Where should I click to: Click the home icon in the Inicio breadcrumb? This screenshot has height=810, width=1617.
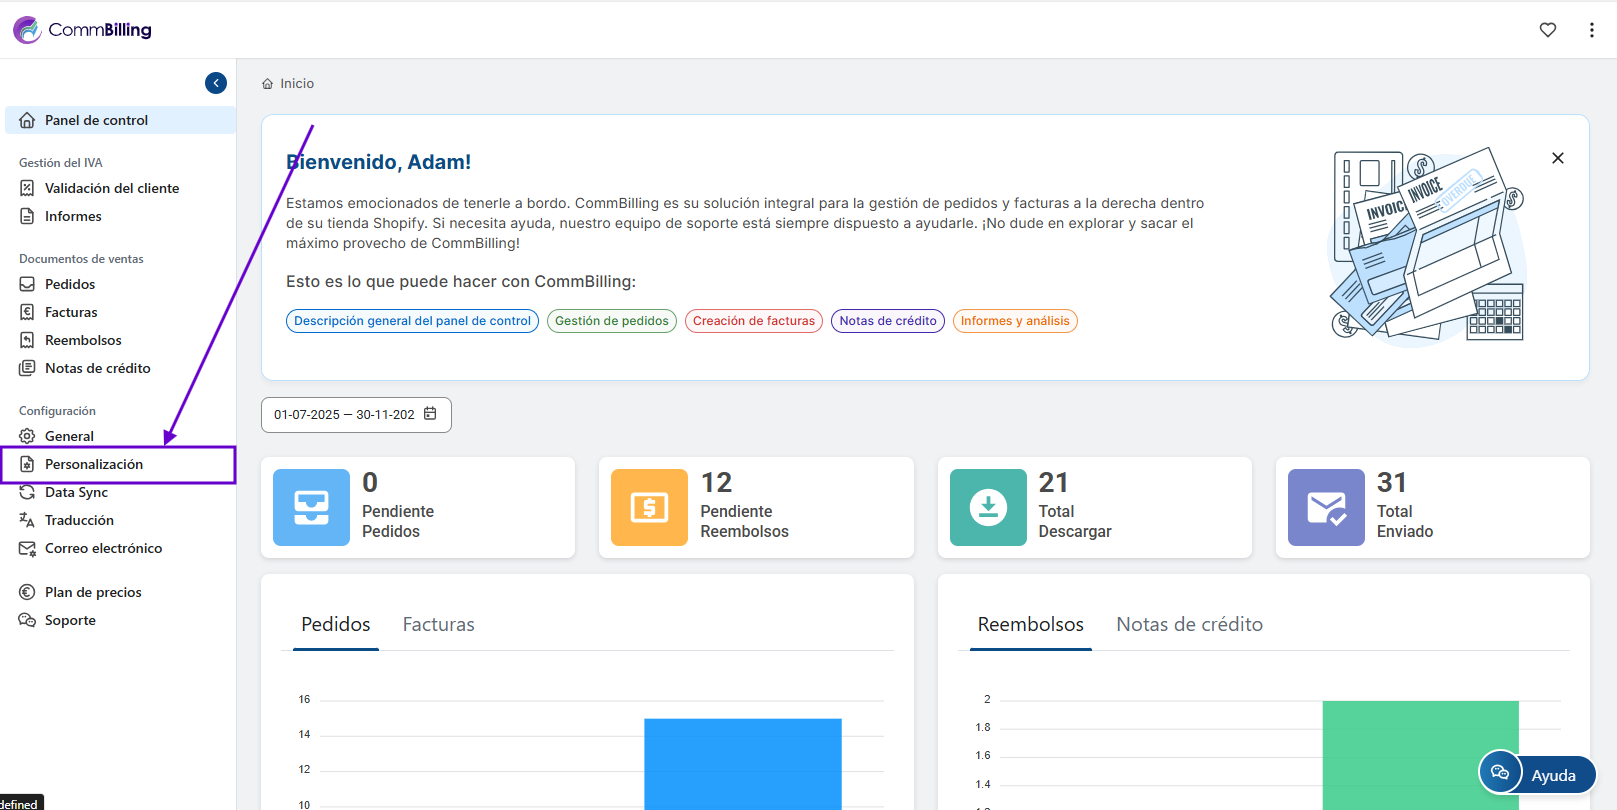(x=267, y=84)
